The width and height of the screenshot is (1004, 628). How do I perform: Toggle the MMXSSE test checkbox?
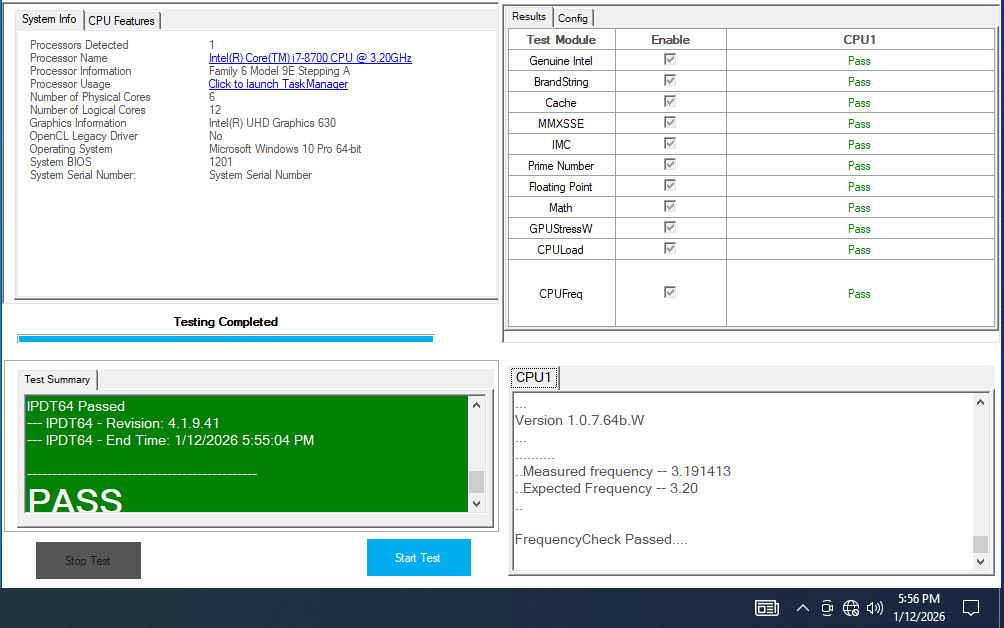670,122
